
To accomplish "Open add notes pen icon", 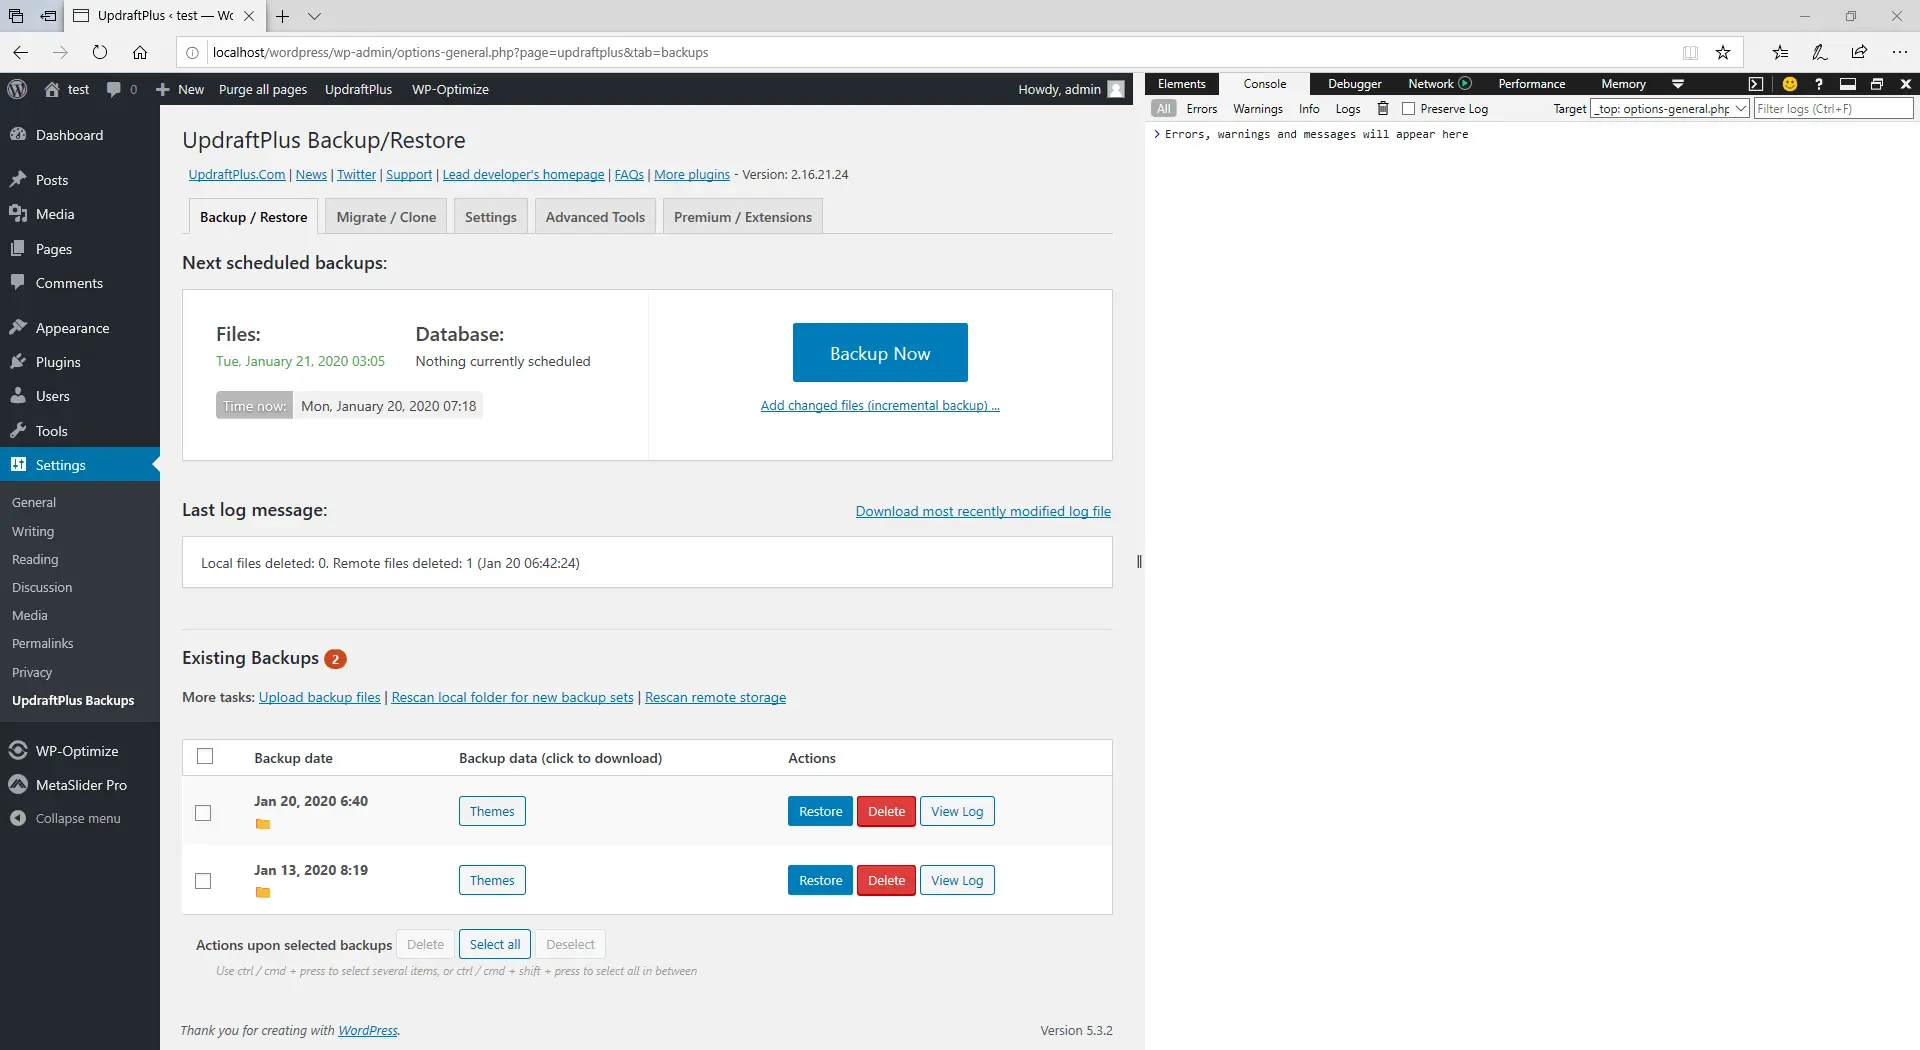I will pyautogui.click(x=1819, y=52).
